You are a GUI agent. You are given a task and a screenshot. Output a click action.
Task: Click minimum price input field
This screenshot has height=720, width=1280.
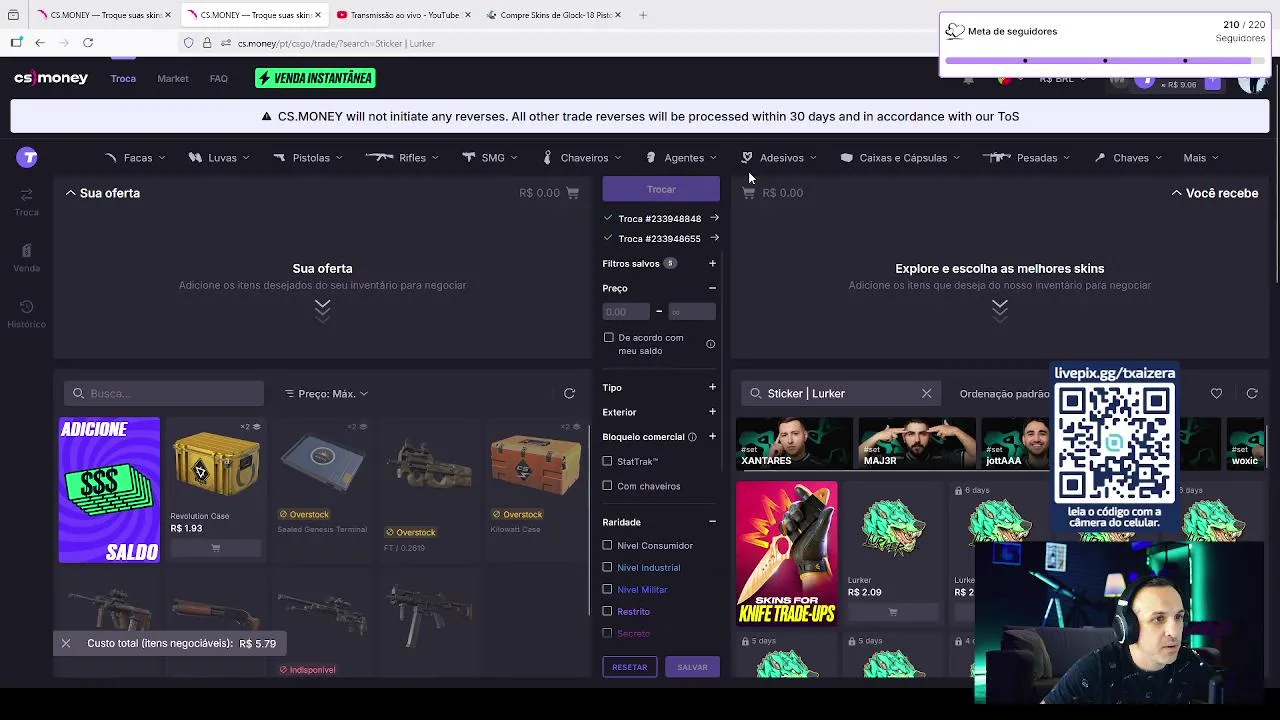coord(626,312)
